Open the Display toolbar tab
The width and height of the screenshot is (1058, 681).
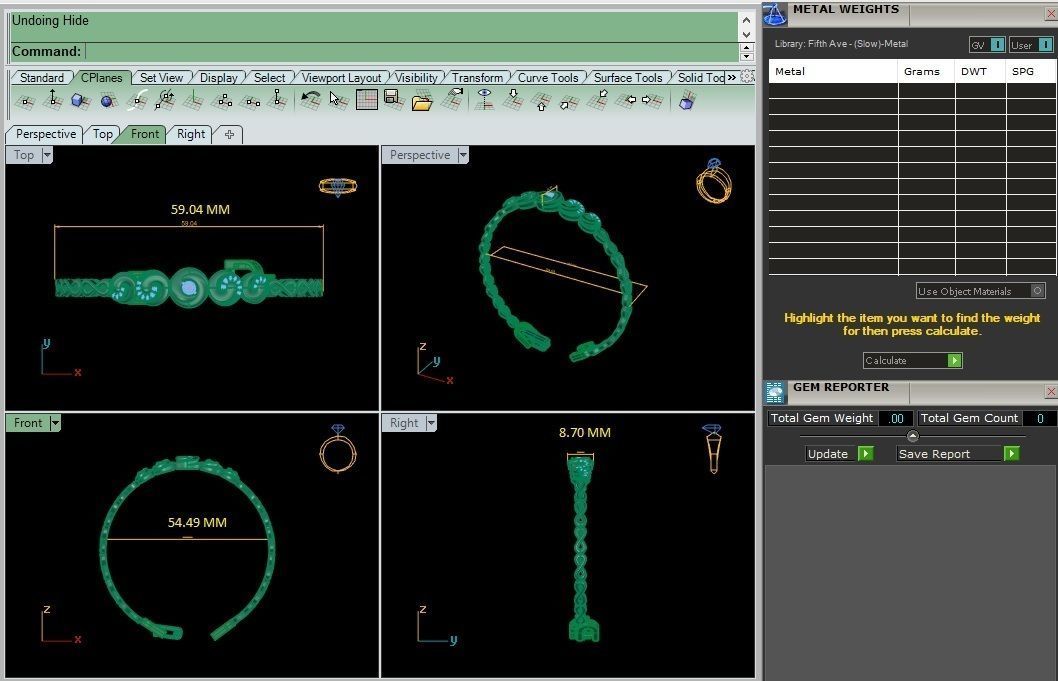219,78
